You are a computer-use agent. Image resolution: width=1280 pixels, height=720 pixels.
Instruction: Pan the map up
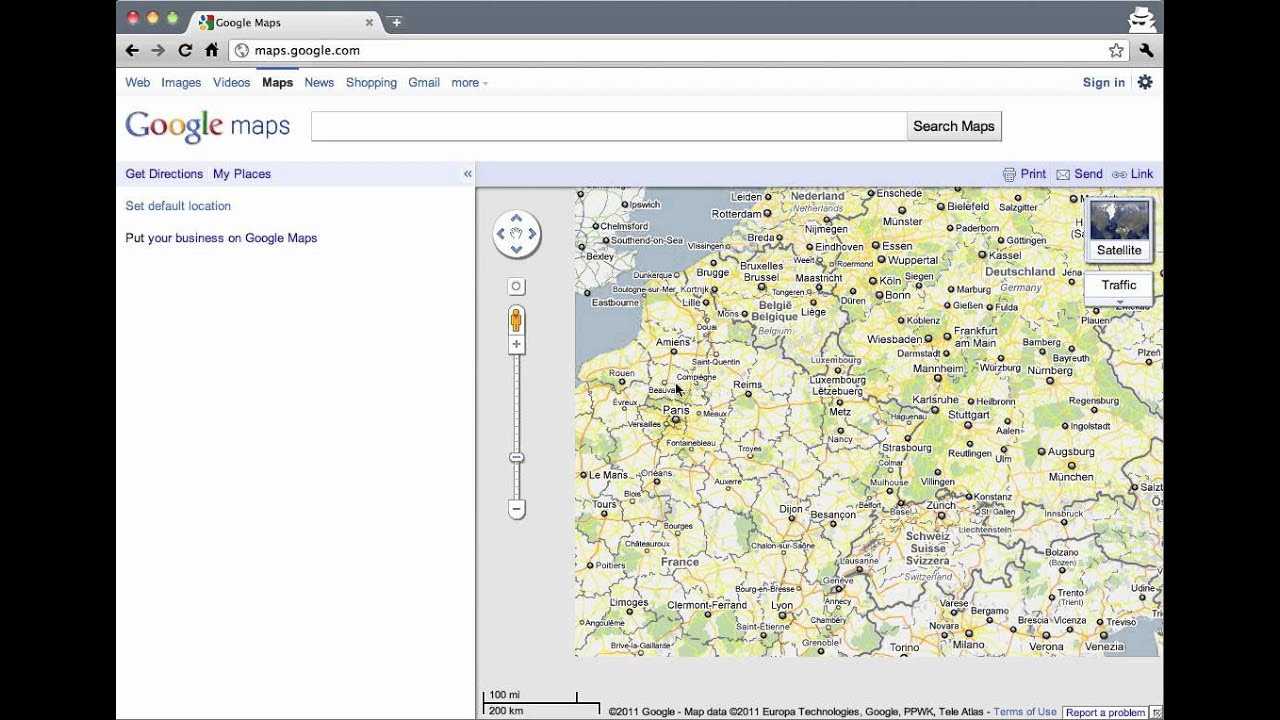point(517,218)
